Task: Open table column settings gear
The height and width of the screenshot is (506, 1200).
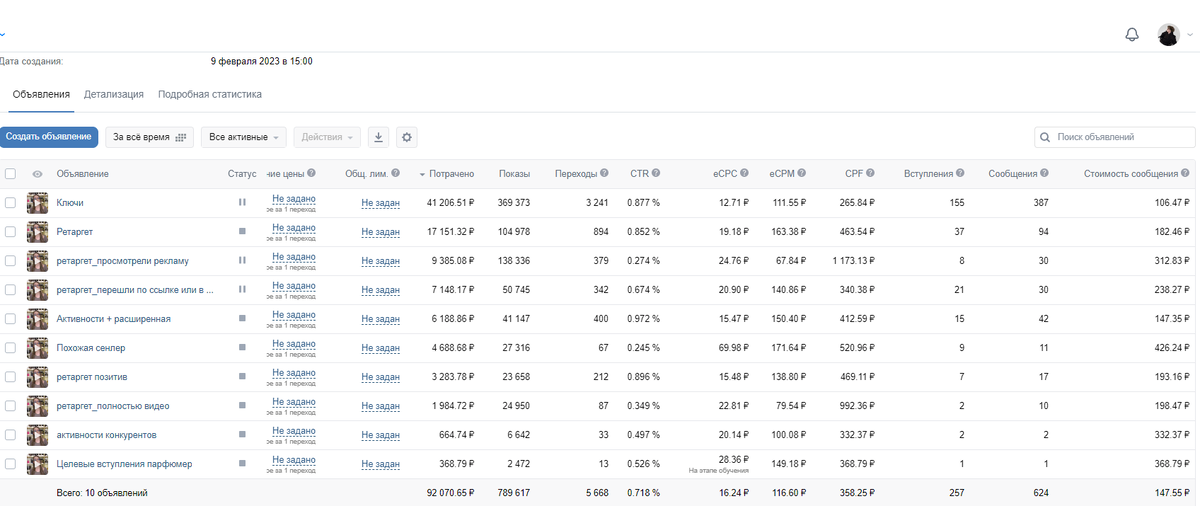Action: [x=406, y=137]
